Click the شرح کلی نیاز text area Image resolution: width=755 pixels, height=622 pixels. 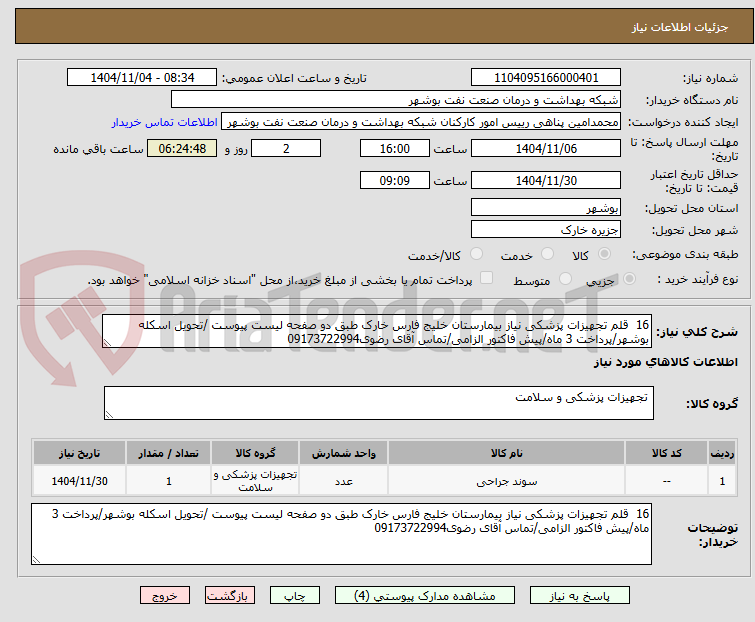(x=377, y=331)
